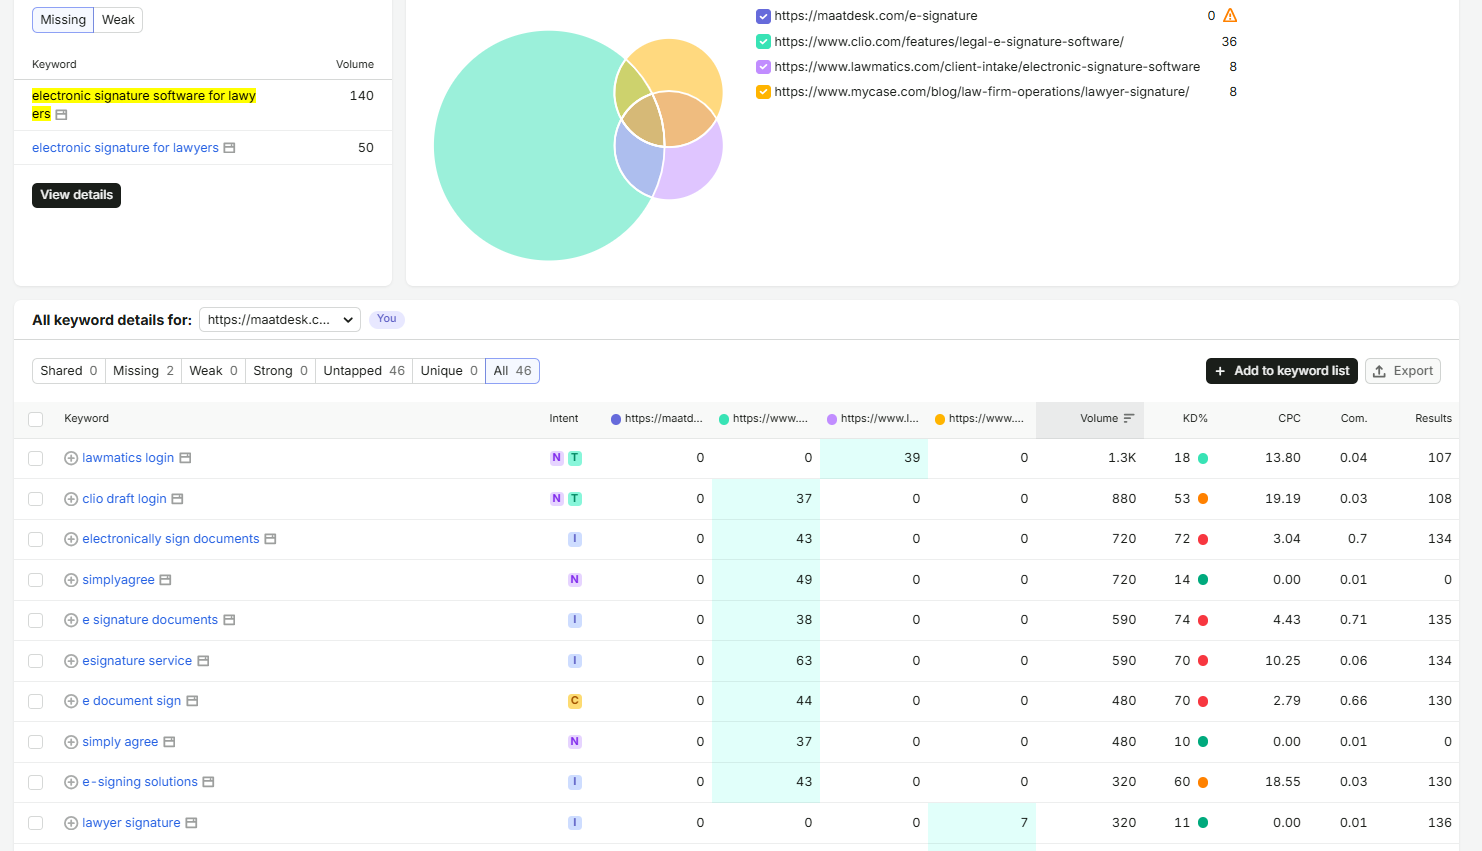Image resolution: width=1482 pixels, height=851 pixels.
Task: Uncheck the clio.com legend checkbox
Action: click(x=763, y=42)
